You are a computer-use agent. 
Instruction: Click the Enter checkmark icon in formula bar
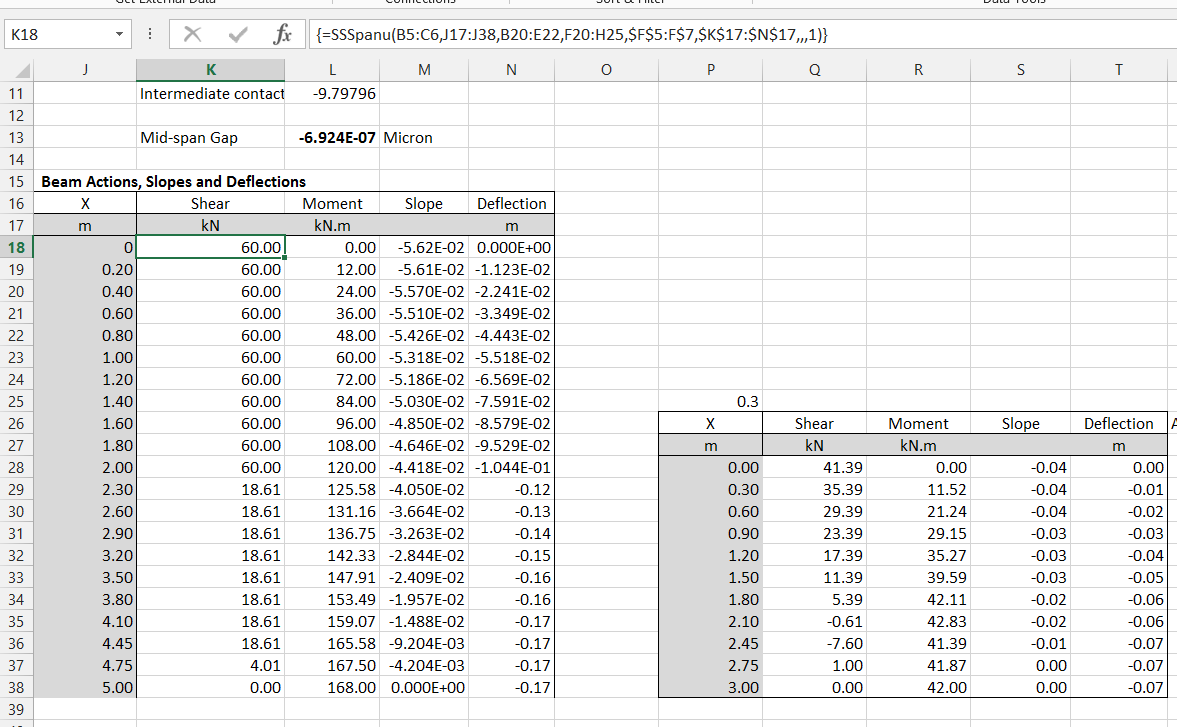(x=236, y=35)
